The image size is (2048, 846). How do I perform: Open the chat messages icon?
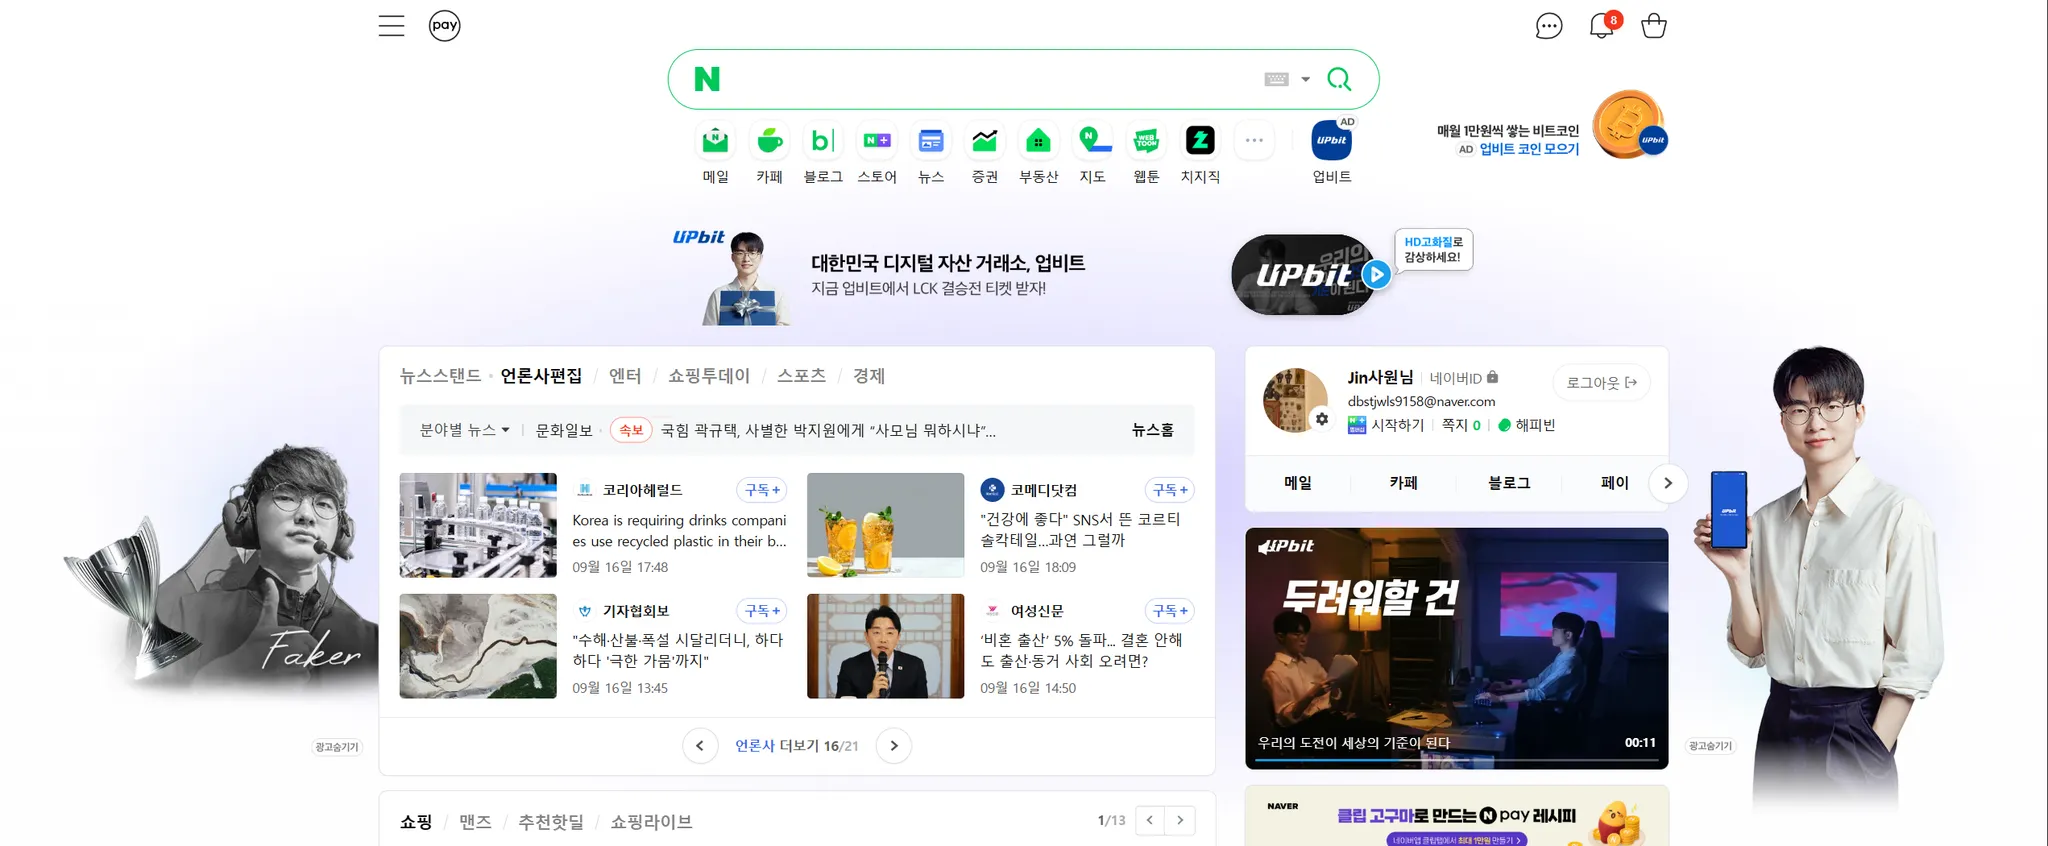point(1549,26)
